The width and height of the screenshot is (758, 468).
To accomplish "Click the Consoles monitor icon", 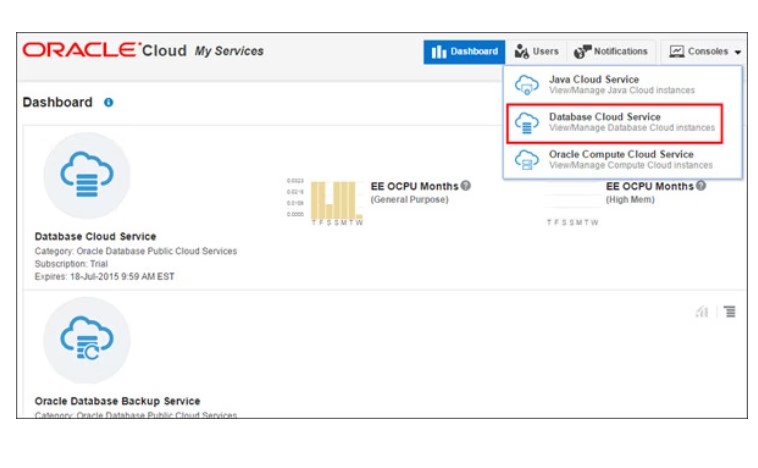I will click(676, 52).
